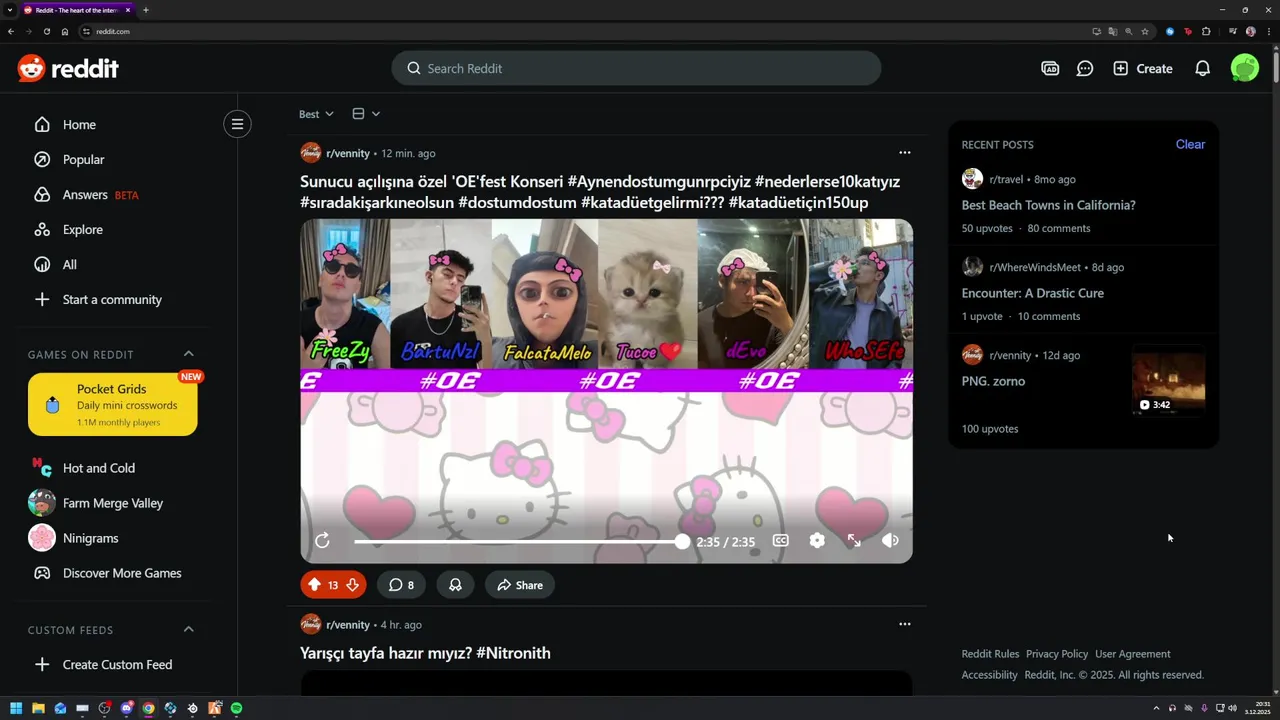
Task: Click the Create post button
Action: pos(1143,68)
